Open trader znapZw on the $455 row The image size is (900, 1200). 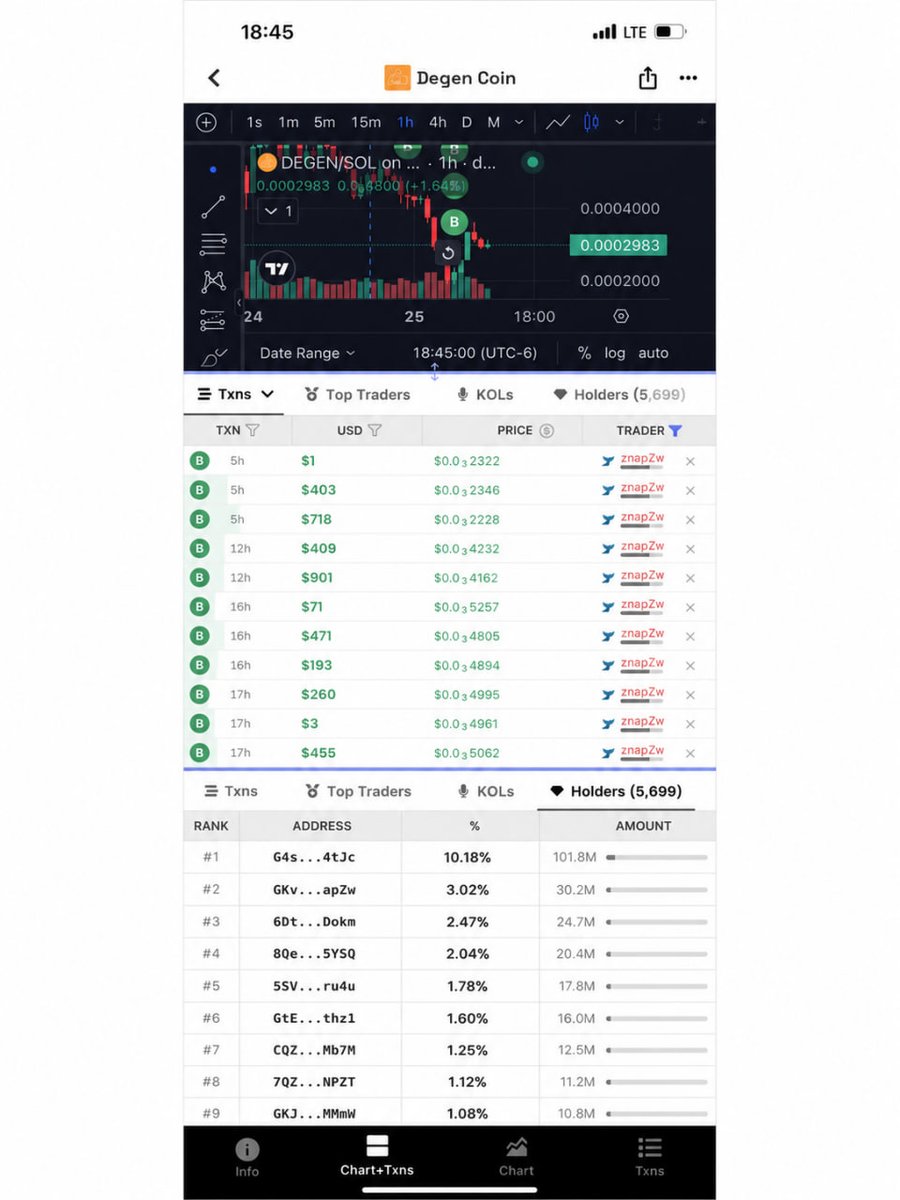coord(642,753)
